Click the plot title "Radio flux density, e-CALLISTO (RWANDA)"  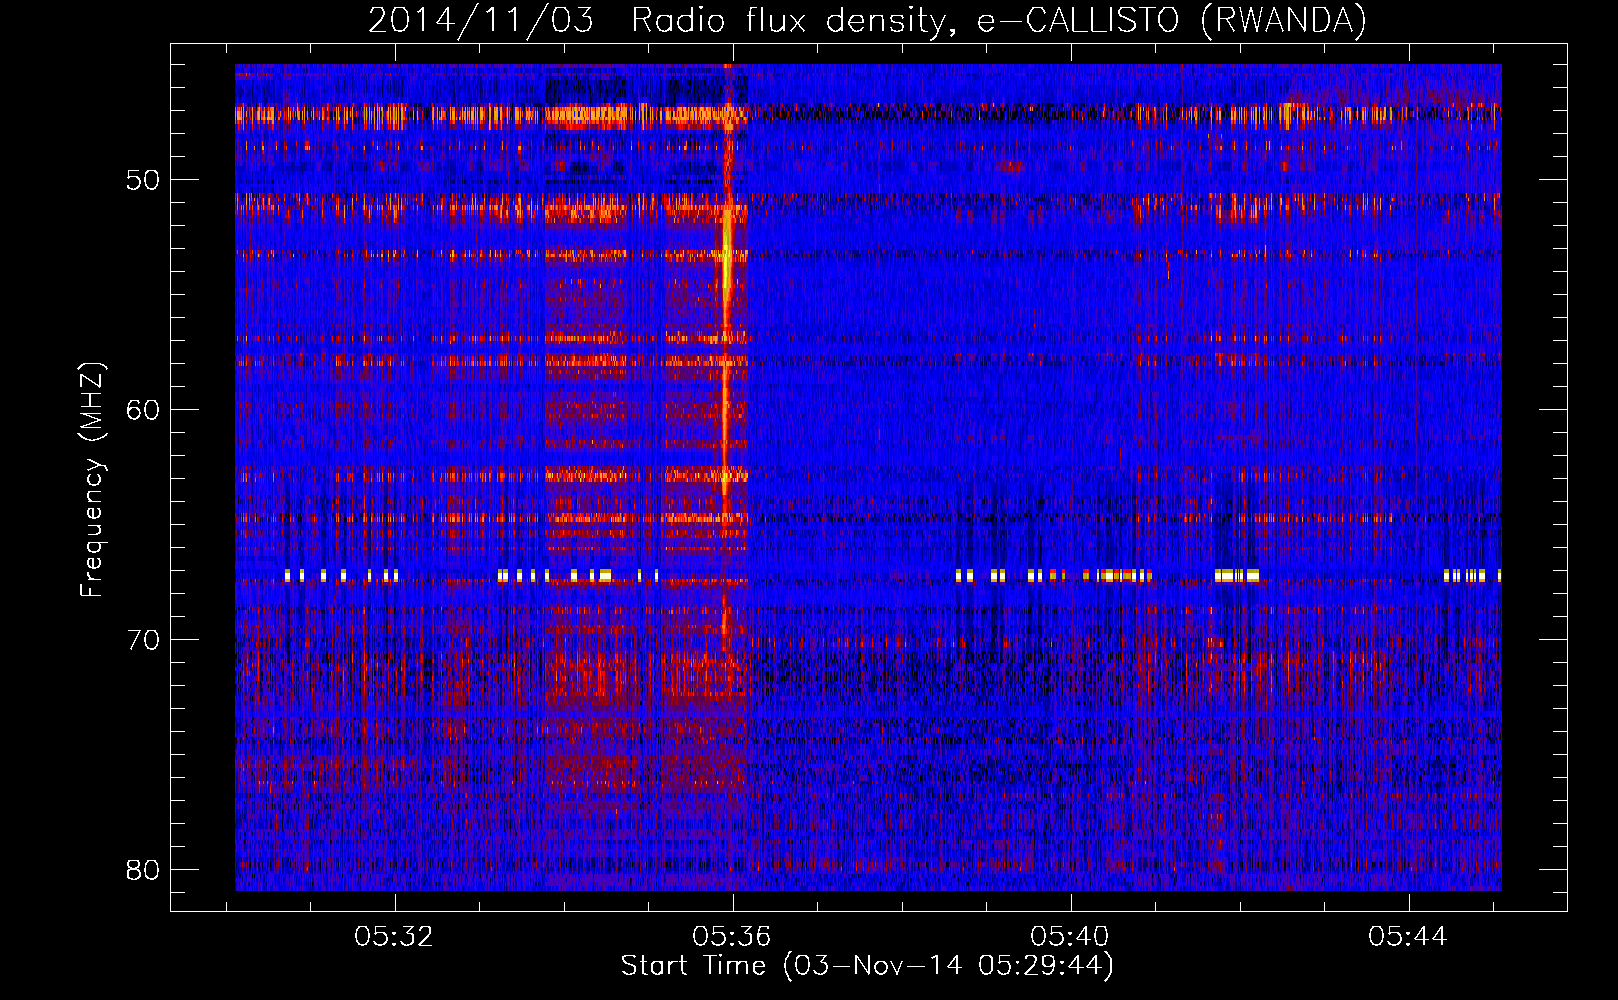click(998, 21)
